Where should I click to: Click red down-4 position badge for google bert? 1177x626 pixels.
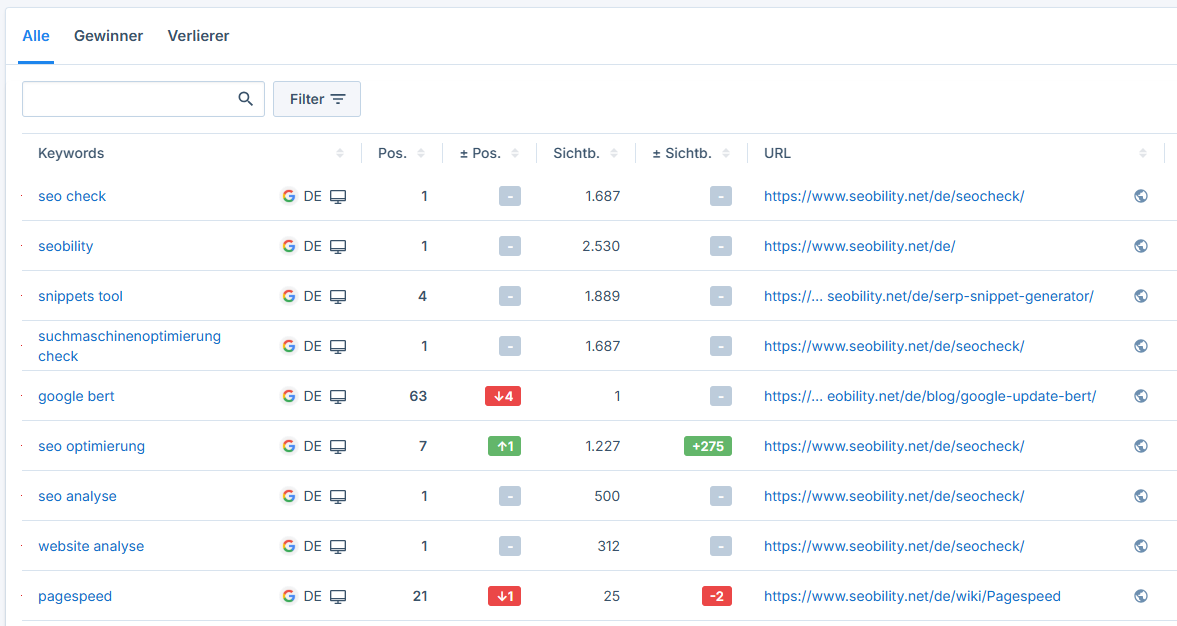[x=503, y=396]
